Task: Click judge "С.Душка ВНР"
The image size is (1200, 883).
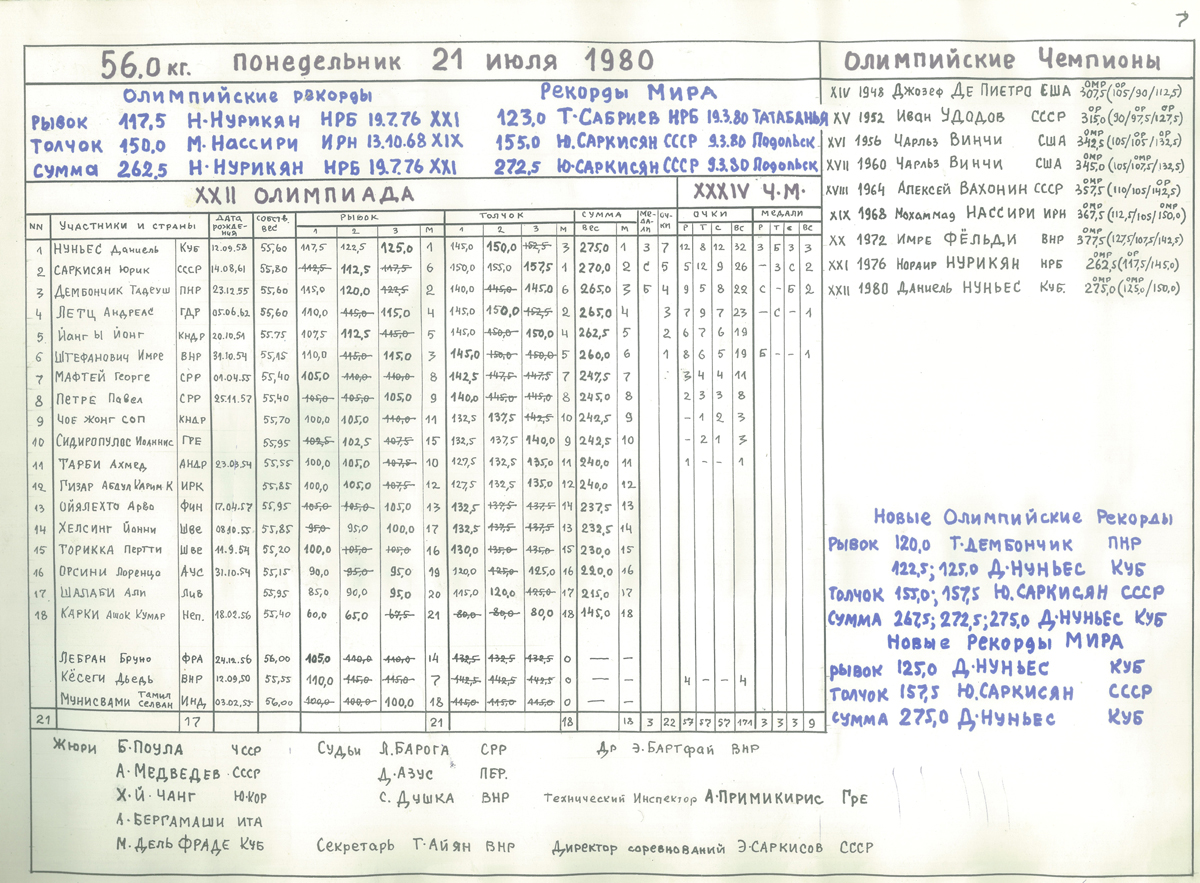Action: (444, 798)
